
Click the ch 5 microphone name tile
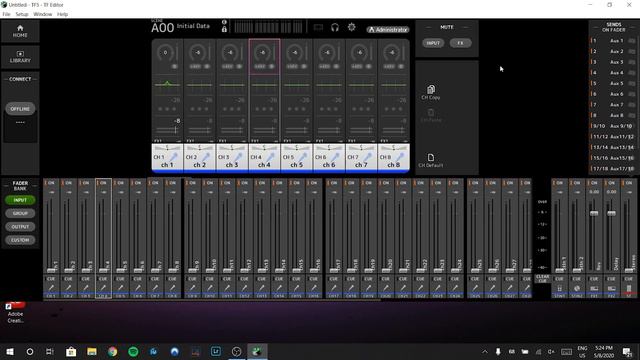coord(296,158)
